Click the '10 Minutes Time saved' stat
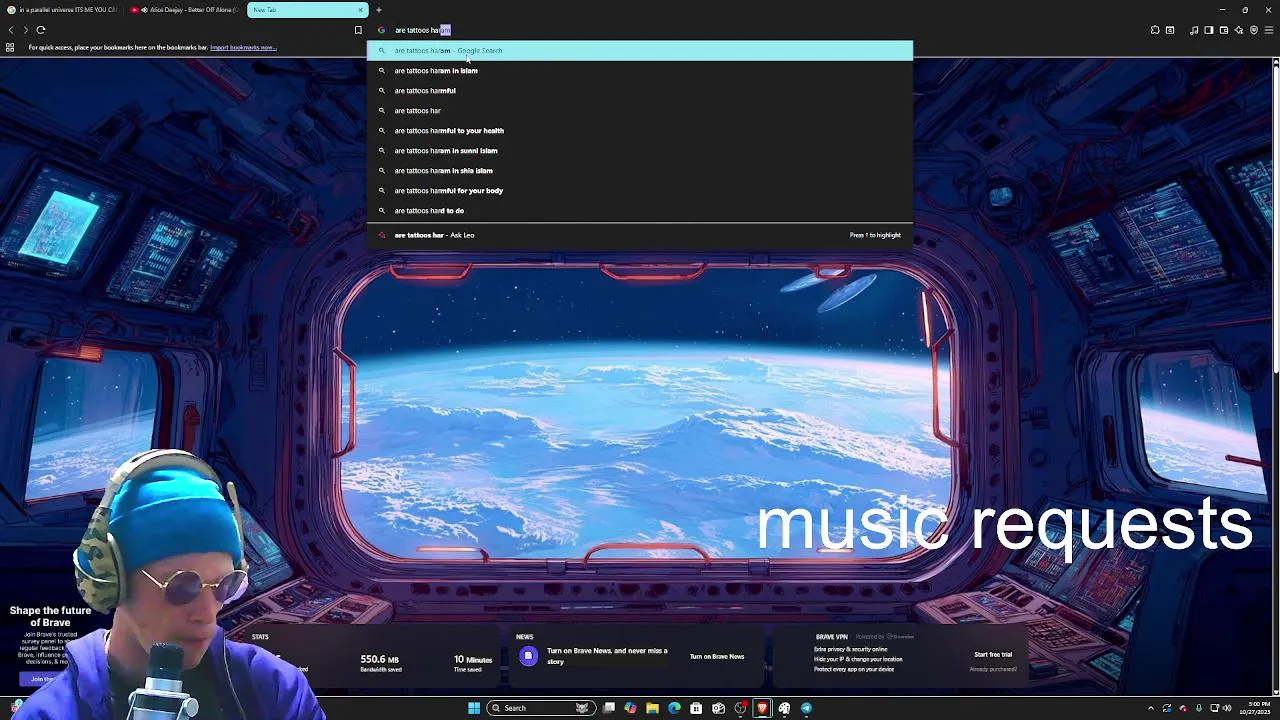This screenshot has height=720, width=1280. pos(473,663)
